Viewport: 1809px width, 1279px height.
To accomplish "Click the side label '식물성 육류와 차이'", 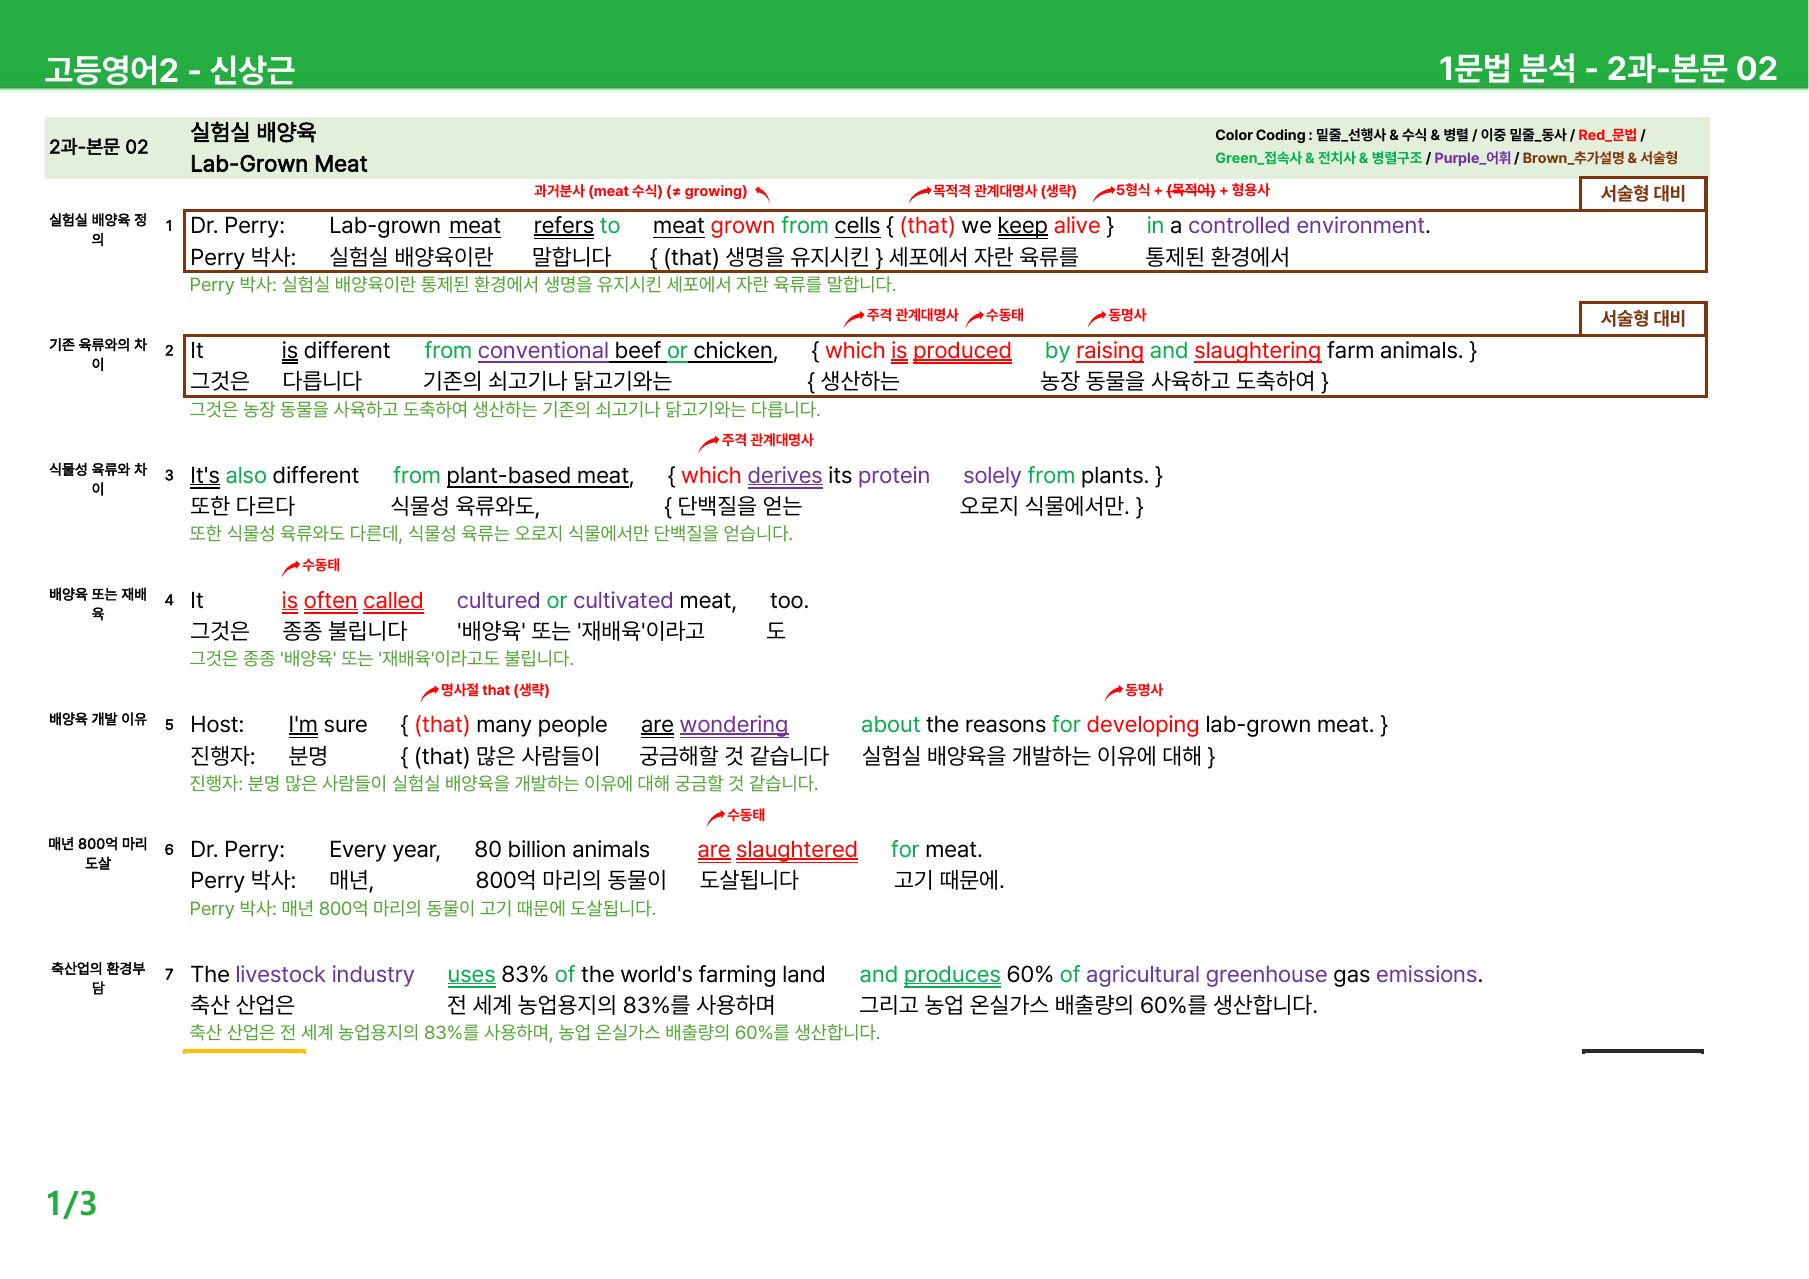I will (98, 479).
